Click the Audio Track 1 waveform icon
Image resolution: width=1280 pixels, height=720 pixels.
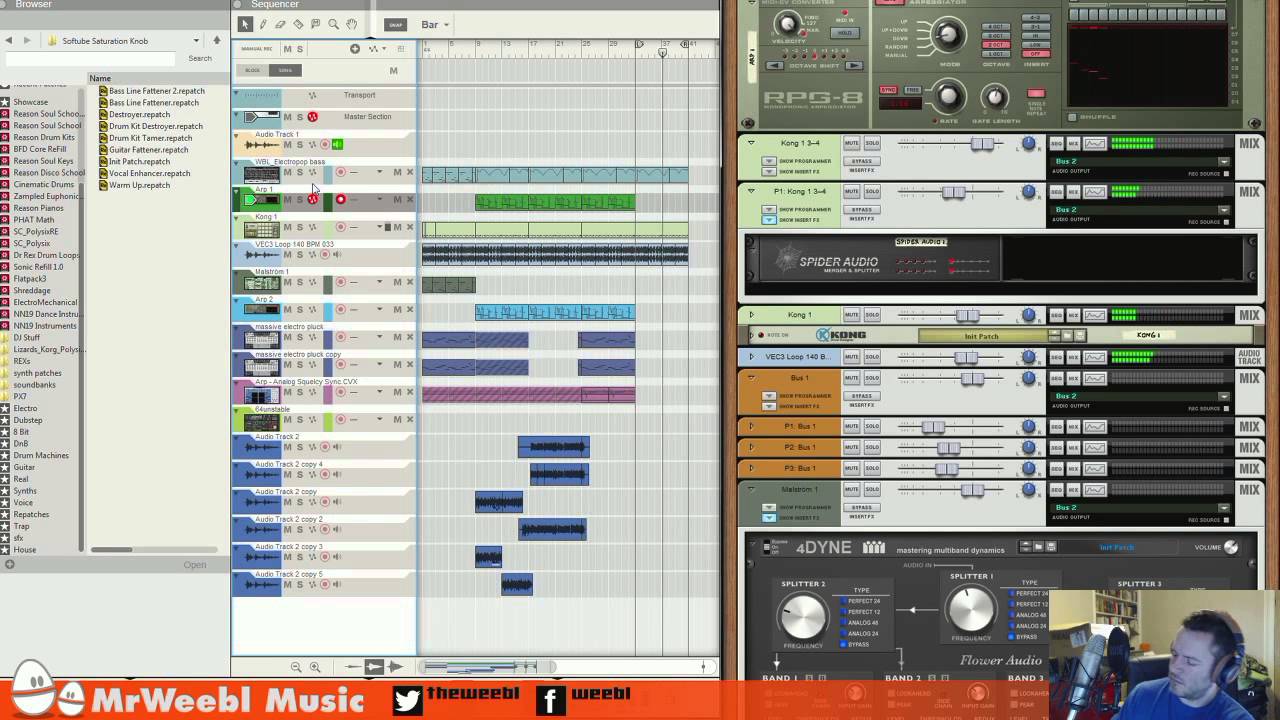click(x=262, y=146)
